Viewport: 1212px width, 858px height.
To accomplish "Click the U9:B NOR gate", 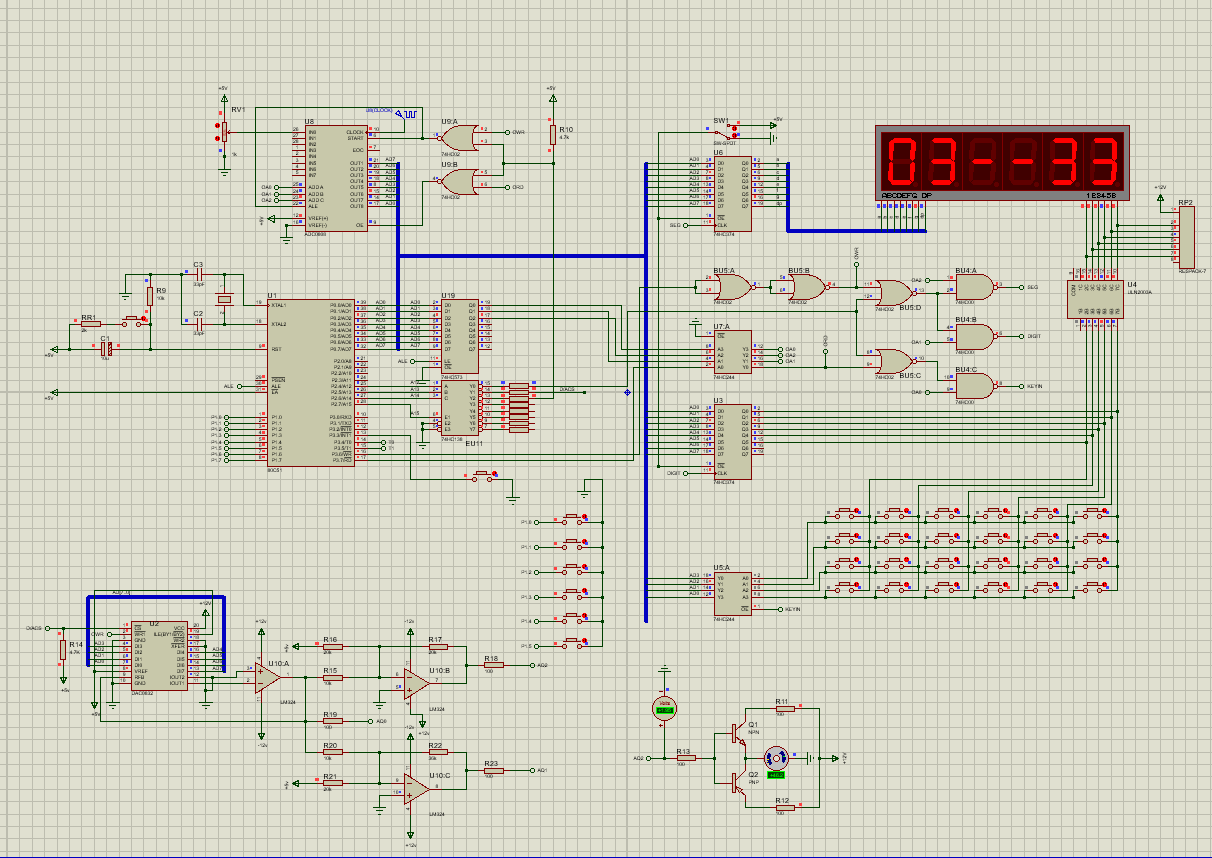I will 460,181.
